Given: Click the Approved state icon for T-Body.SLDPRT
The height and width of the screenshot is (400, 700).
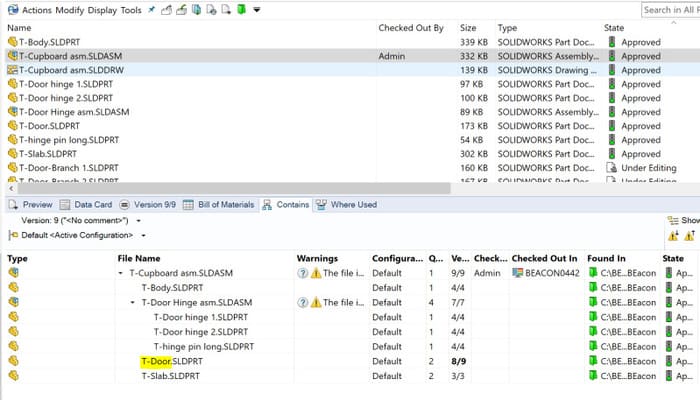Looking at the screenshot, I should point(612,42).
